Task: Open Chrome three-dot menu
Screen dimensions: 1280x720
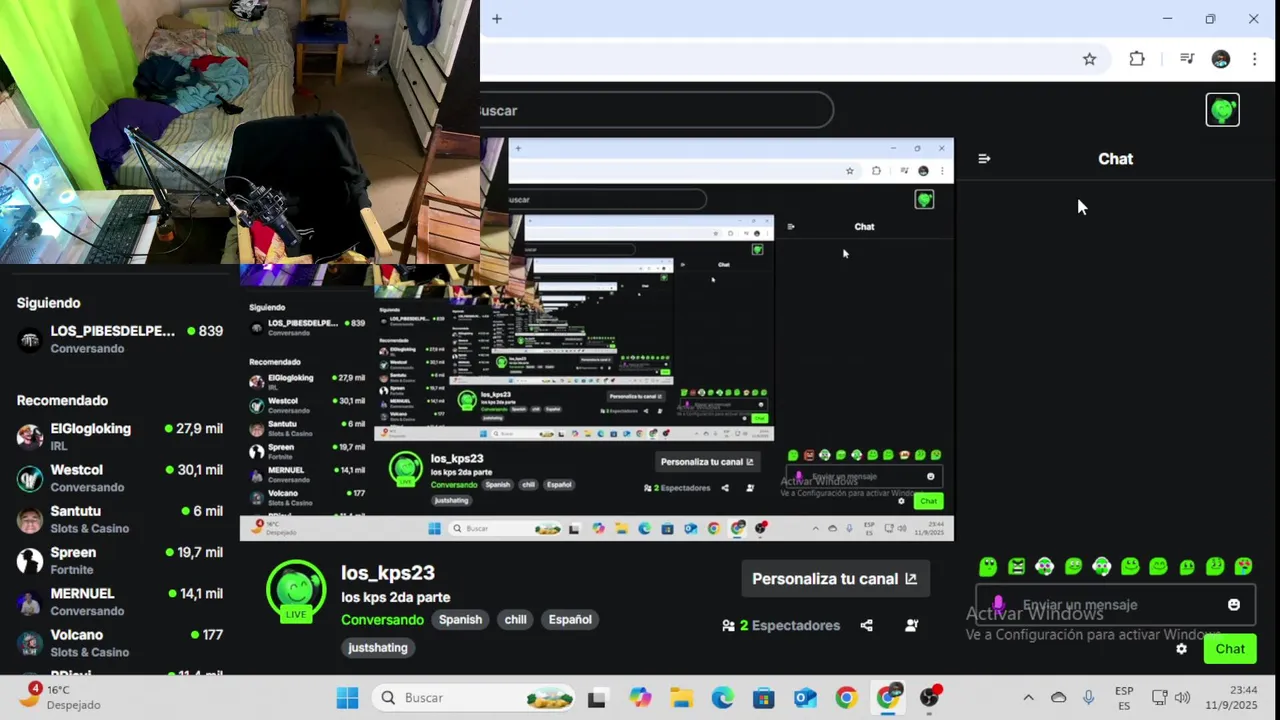Action: click(x=1254, y=59)
